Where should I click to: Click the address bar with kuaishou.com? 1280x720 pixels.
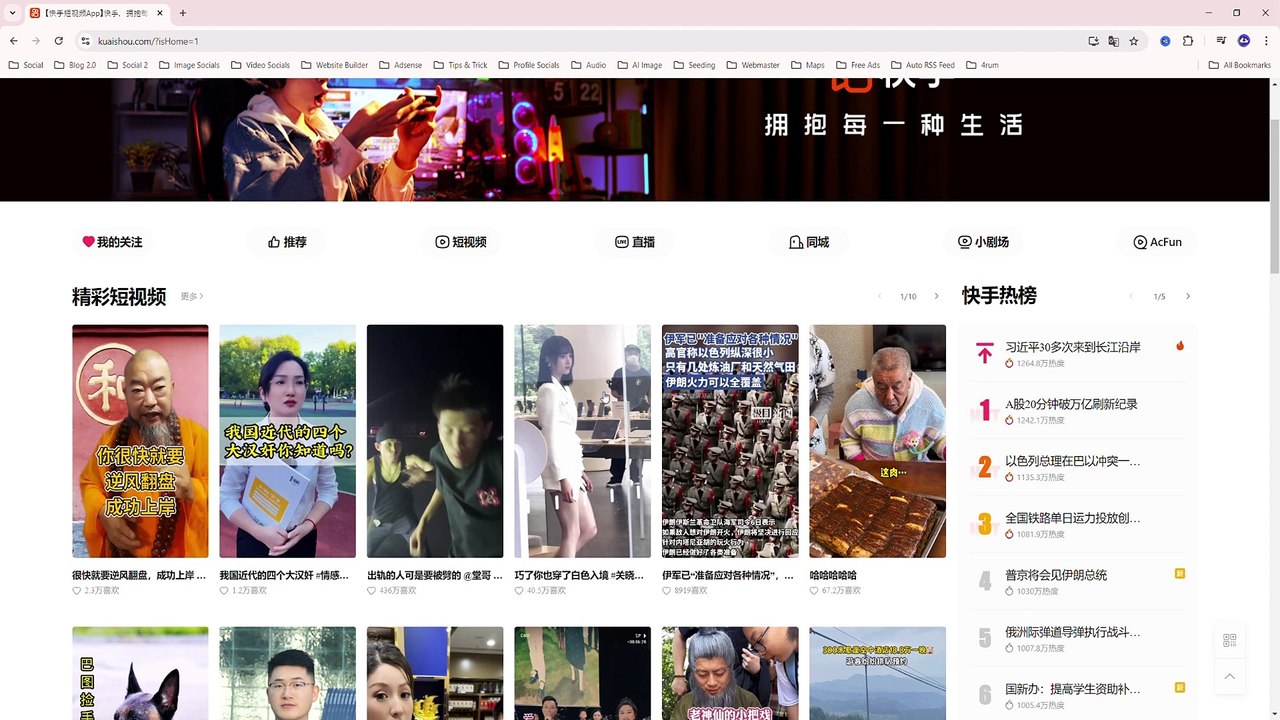pos(580,41)
